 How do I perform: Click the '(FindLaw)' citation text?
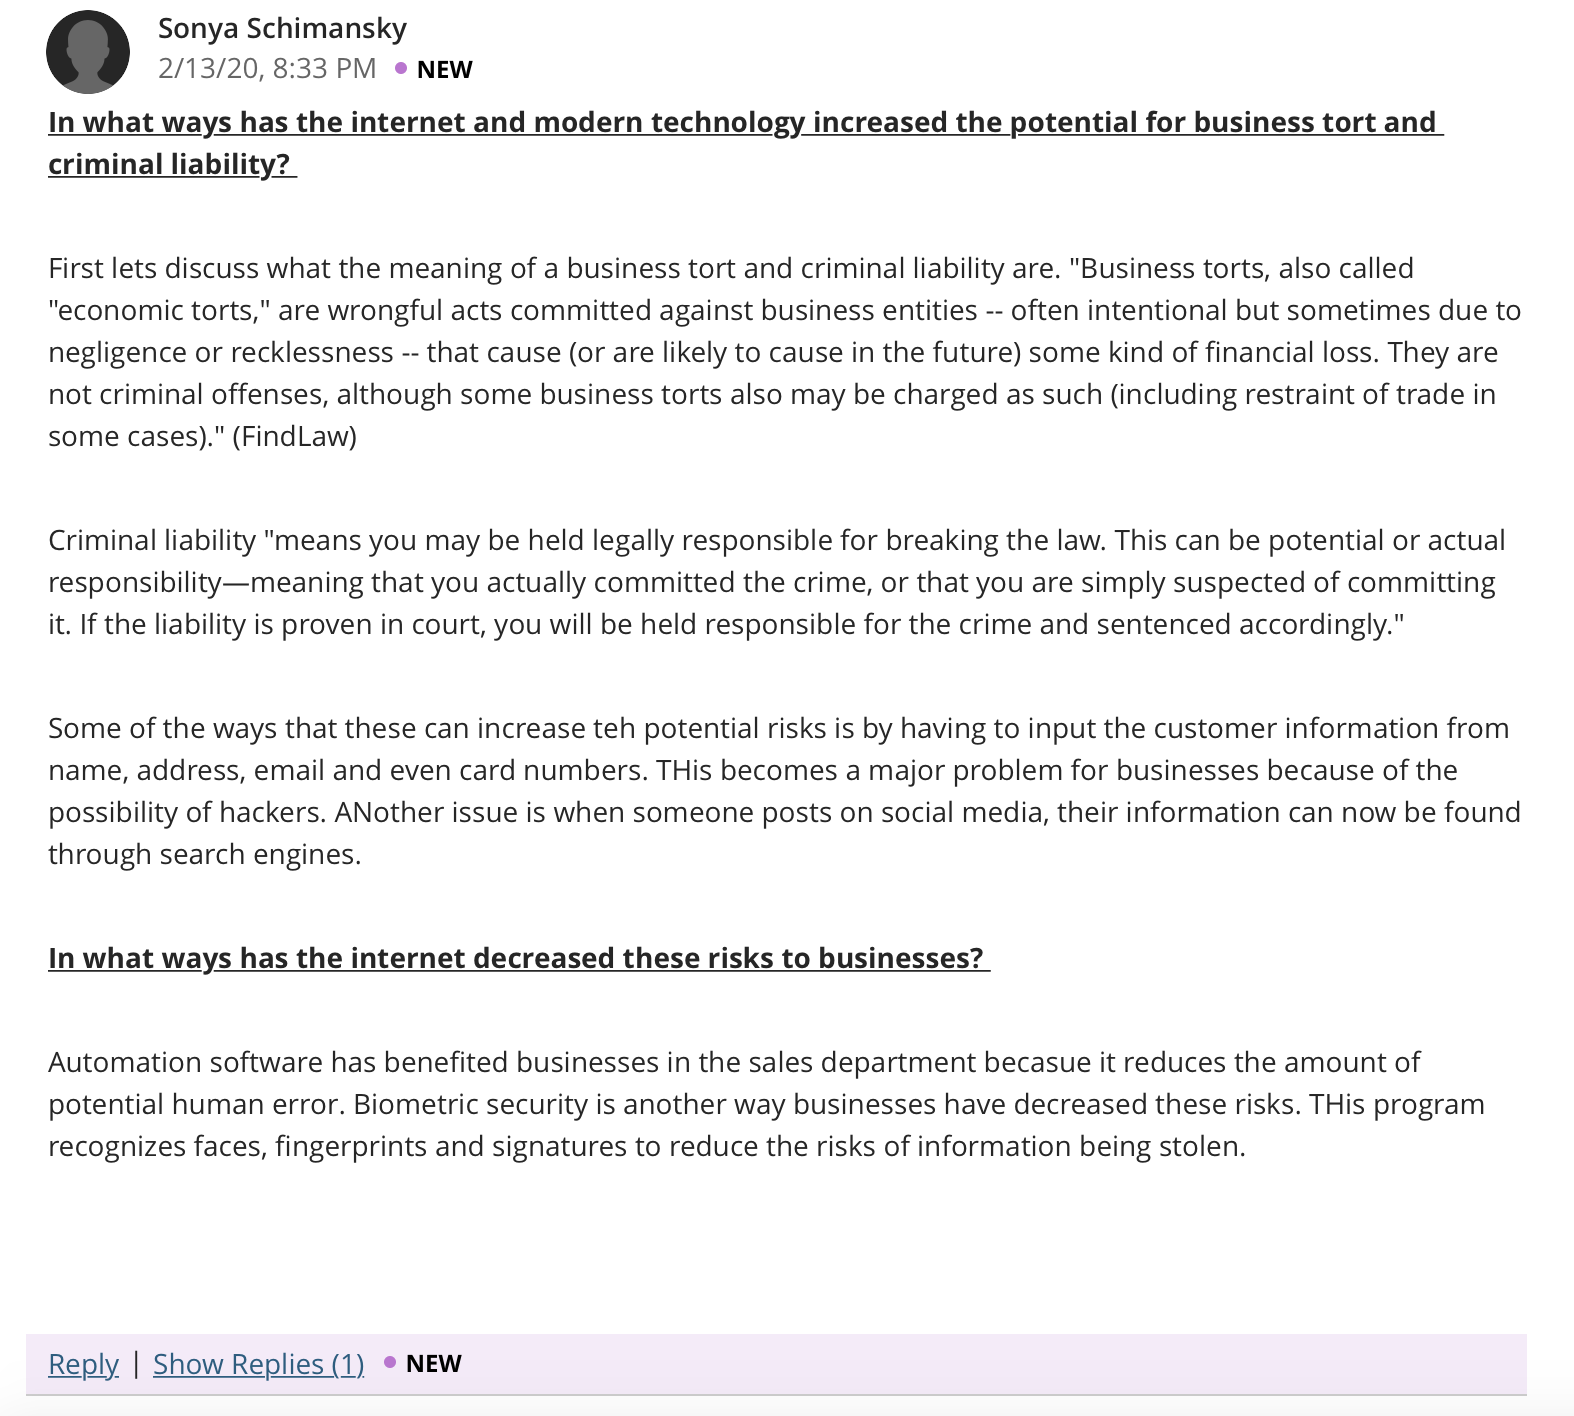click(294, 436)
